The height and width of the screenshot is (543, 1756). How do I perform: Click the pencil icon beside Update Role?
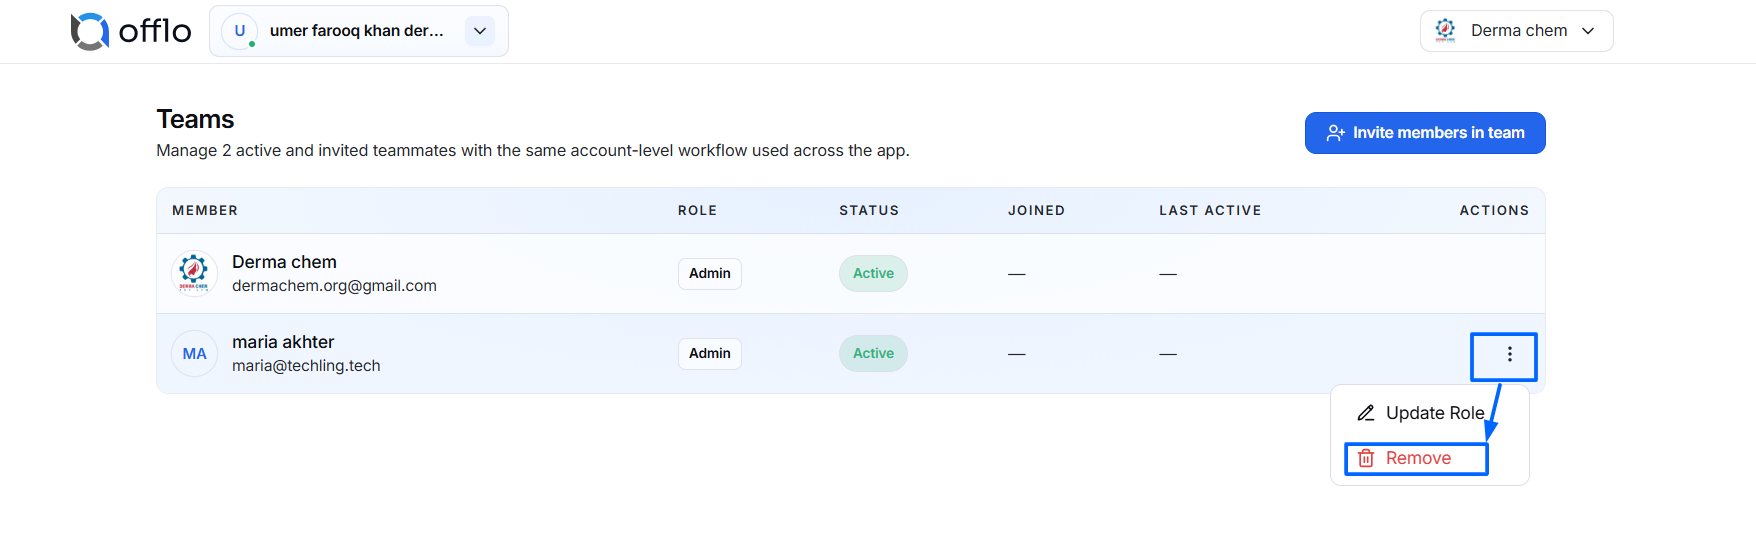(x=1366, y=413)
